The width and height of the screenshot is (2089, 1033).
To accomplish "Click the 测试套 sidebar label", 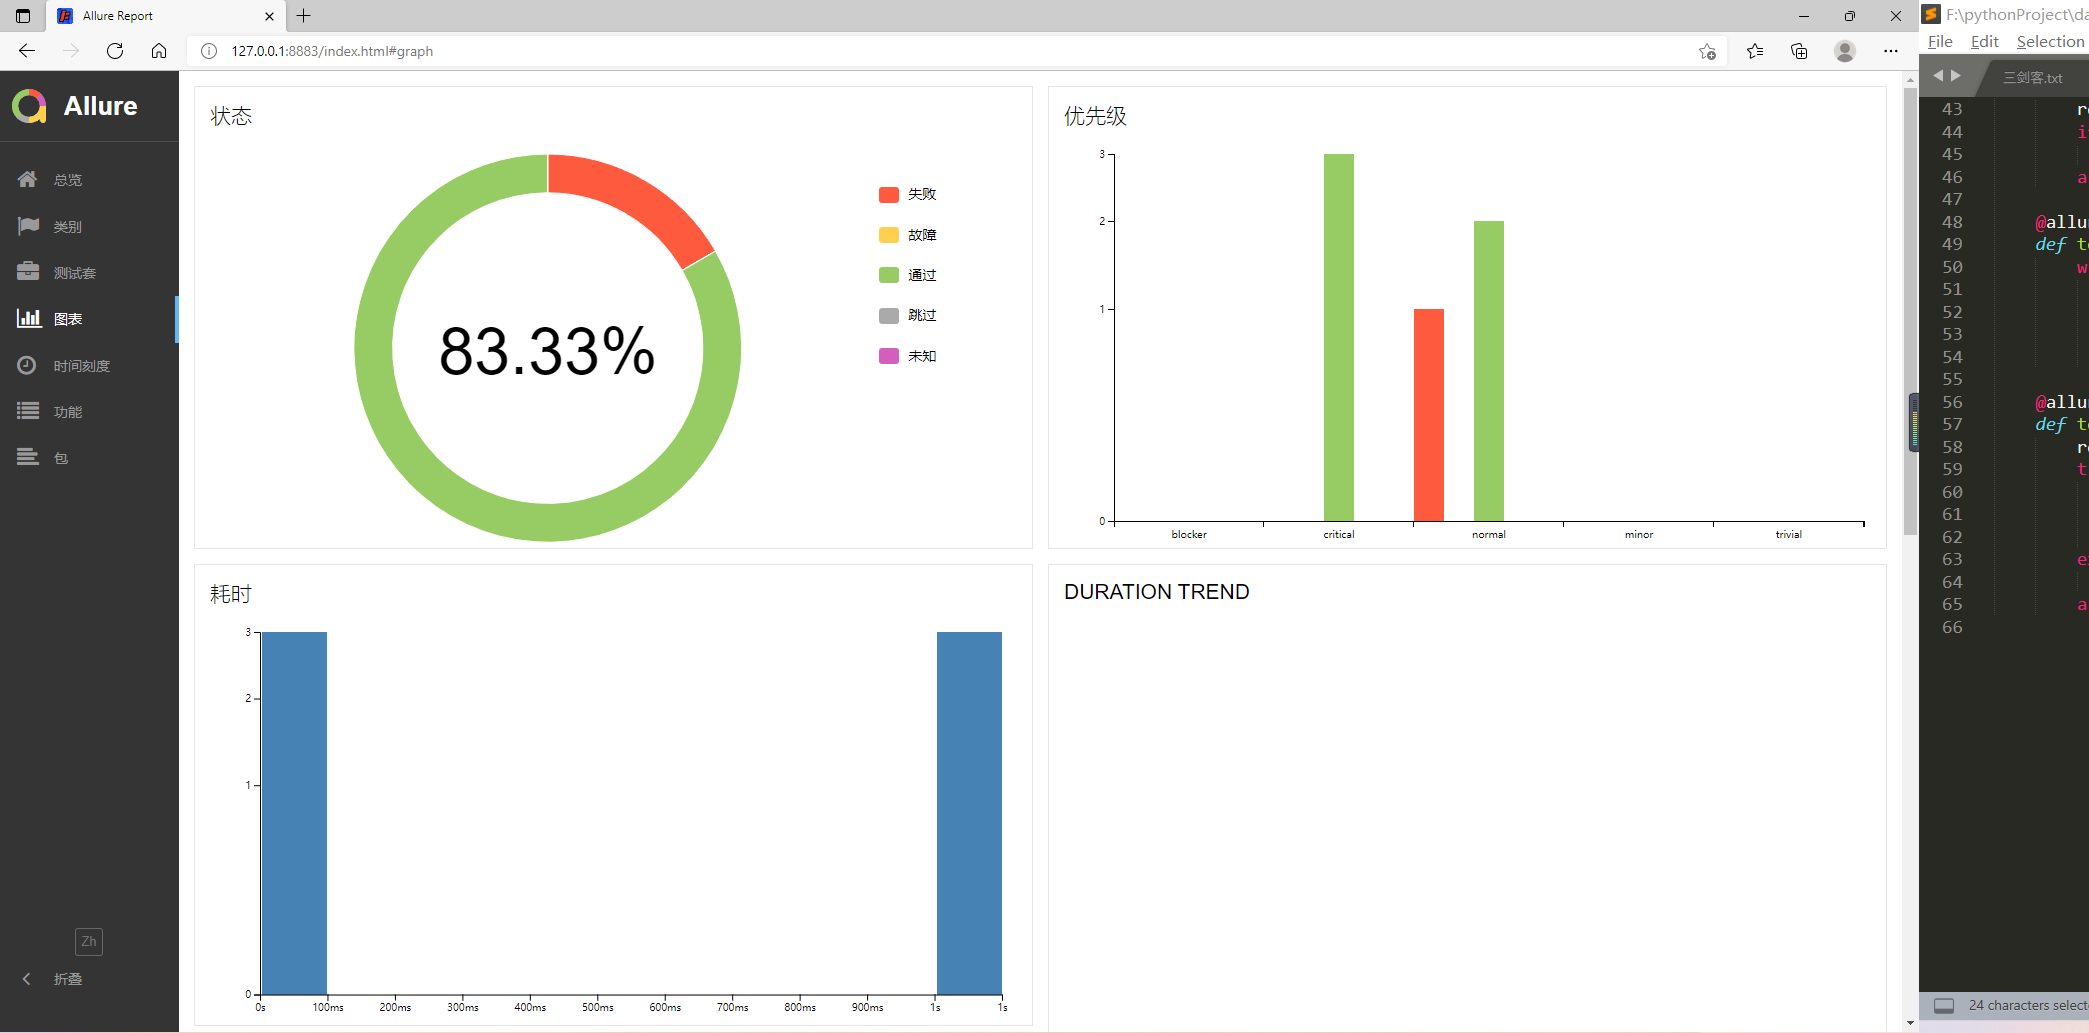I will [75, 273].
